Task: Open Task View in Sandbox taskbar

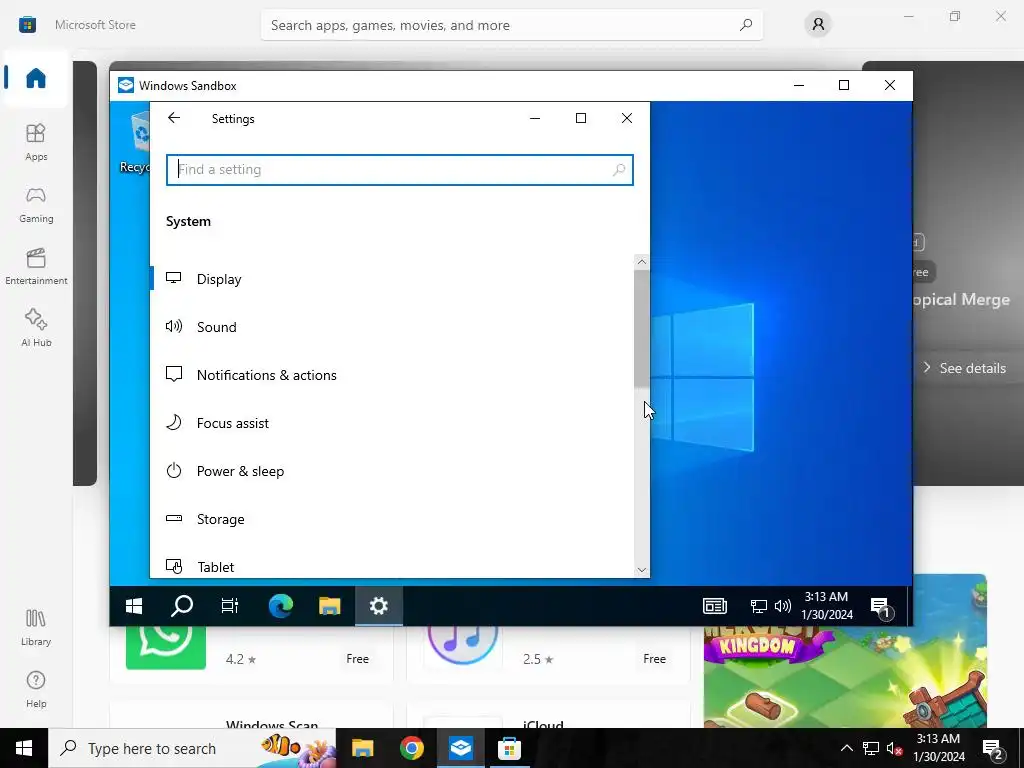Action: coord(230,606)
